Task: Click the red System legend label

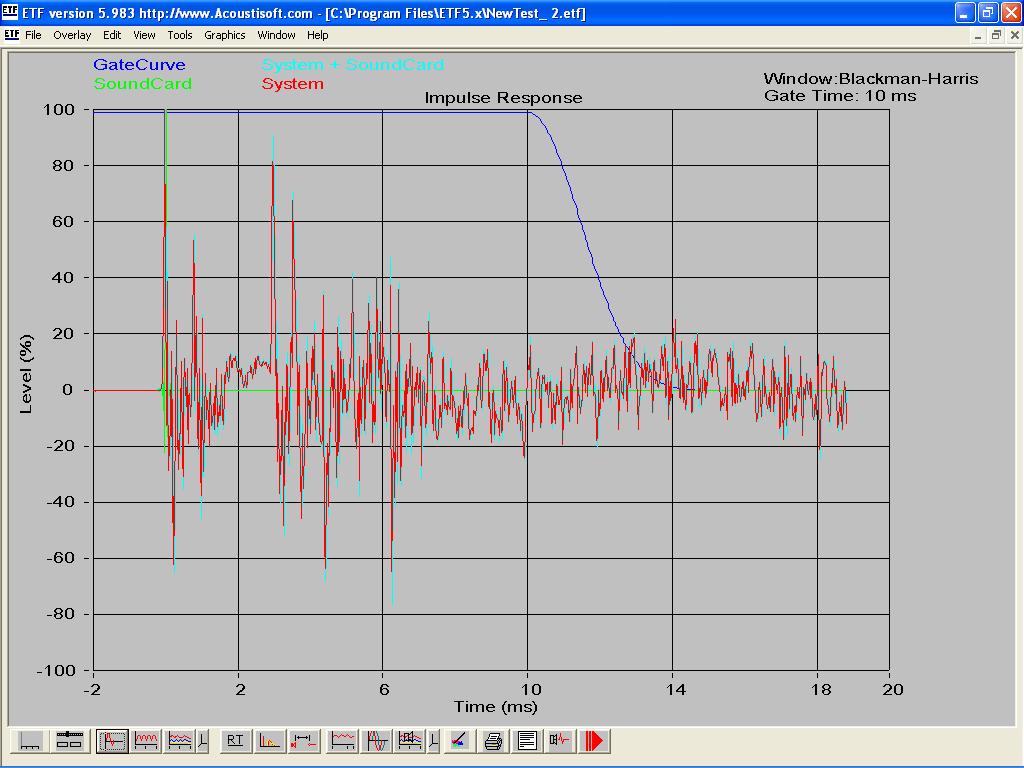Action: (292, 84)
